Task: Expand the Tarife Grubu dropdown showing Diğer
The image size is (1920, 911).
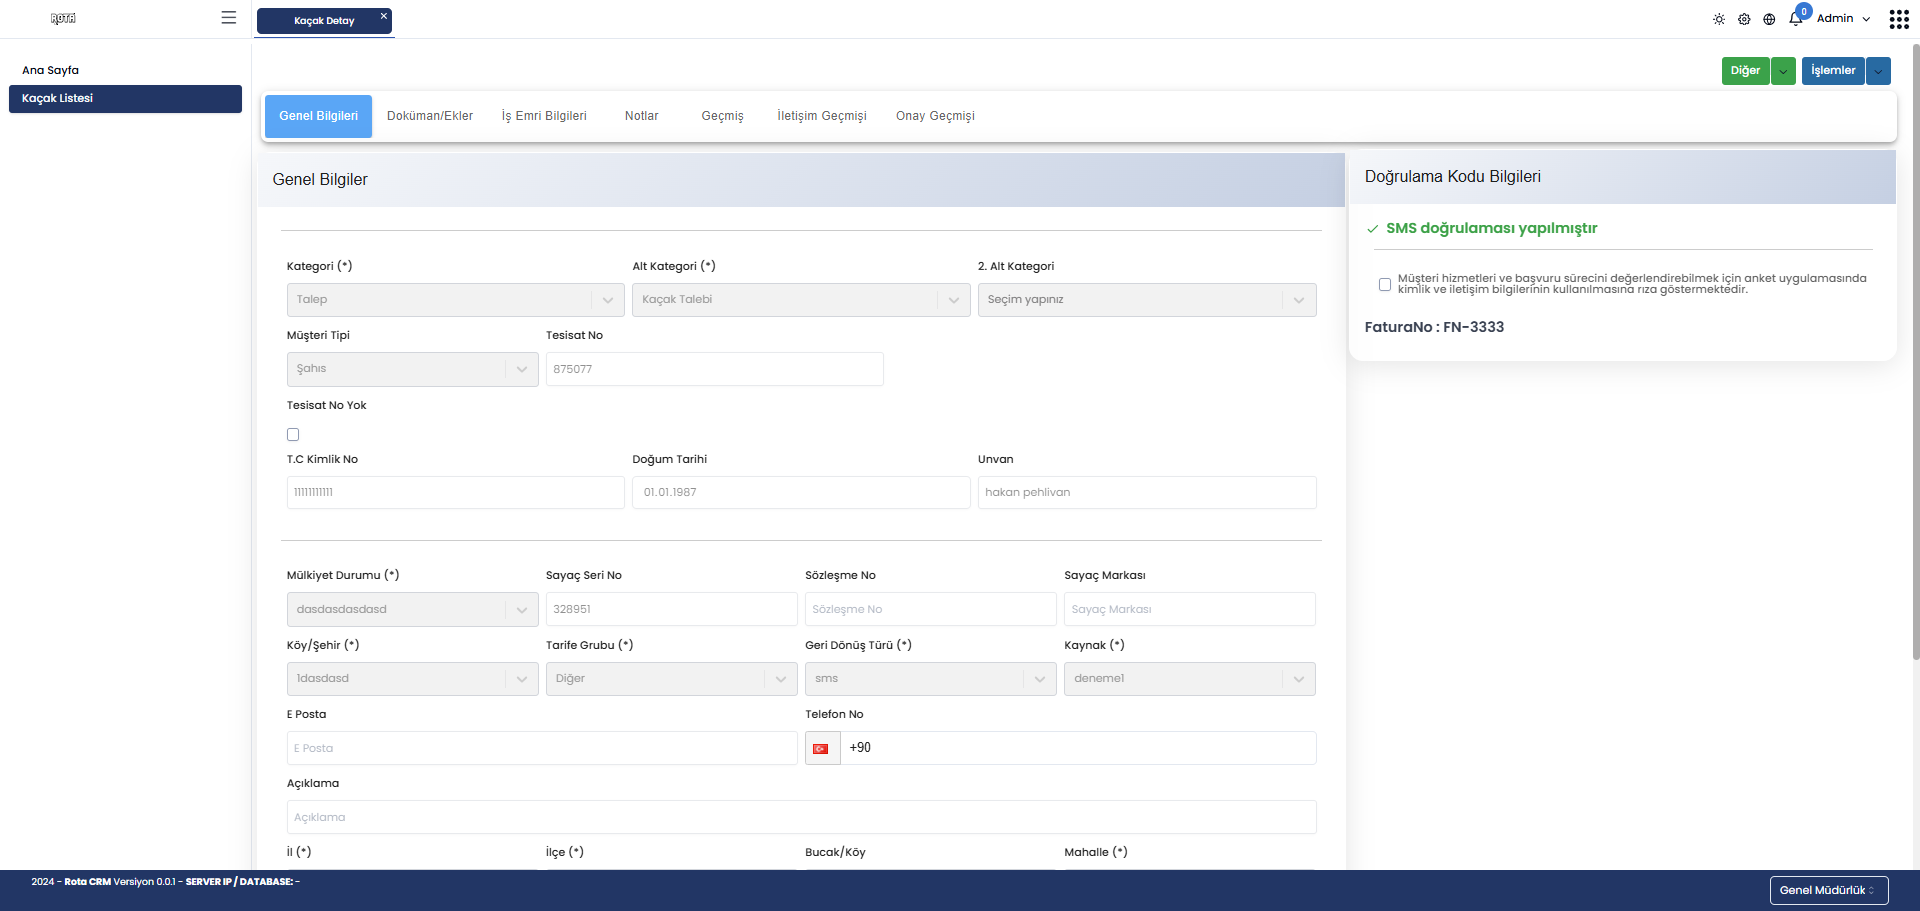Action: [x=671, y=679]
